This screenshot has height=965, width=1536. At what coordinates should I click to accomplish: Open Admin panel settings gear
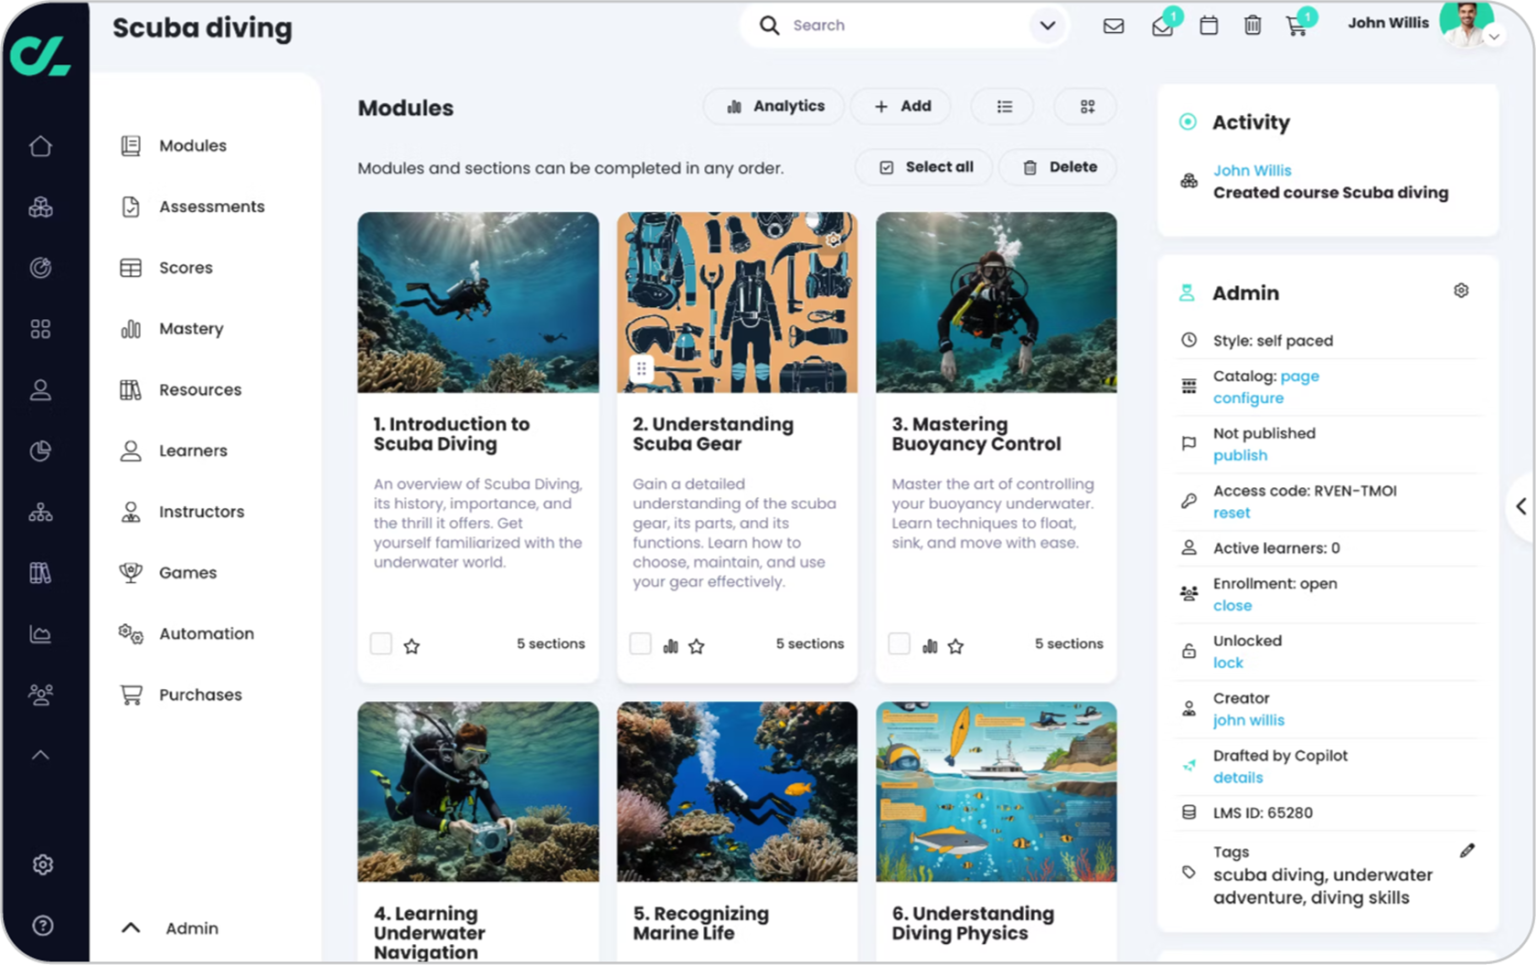(1461, 290)
